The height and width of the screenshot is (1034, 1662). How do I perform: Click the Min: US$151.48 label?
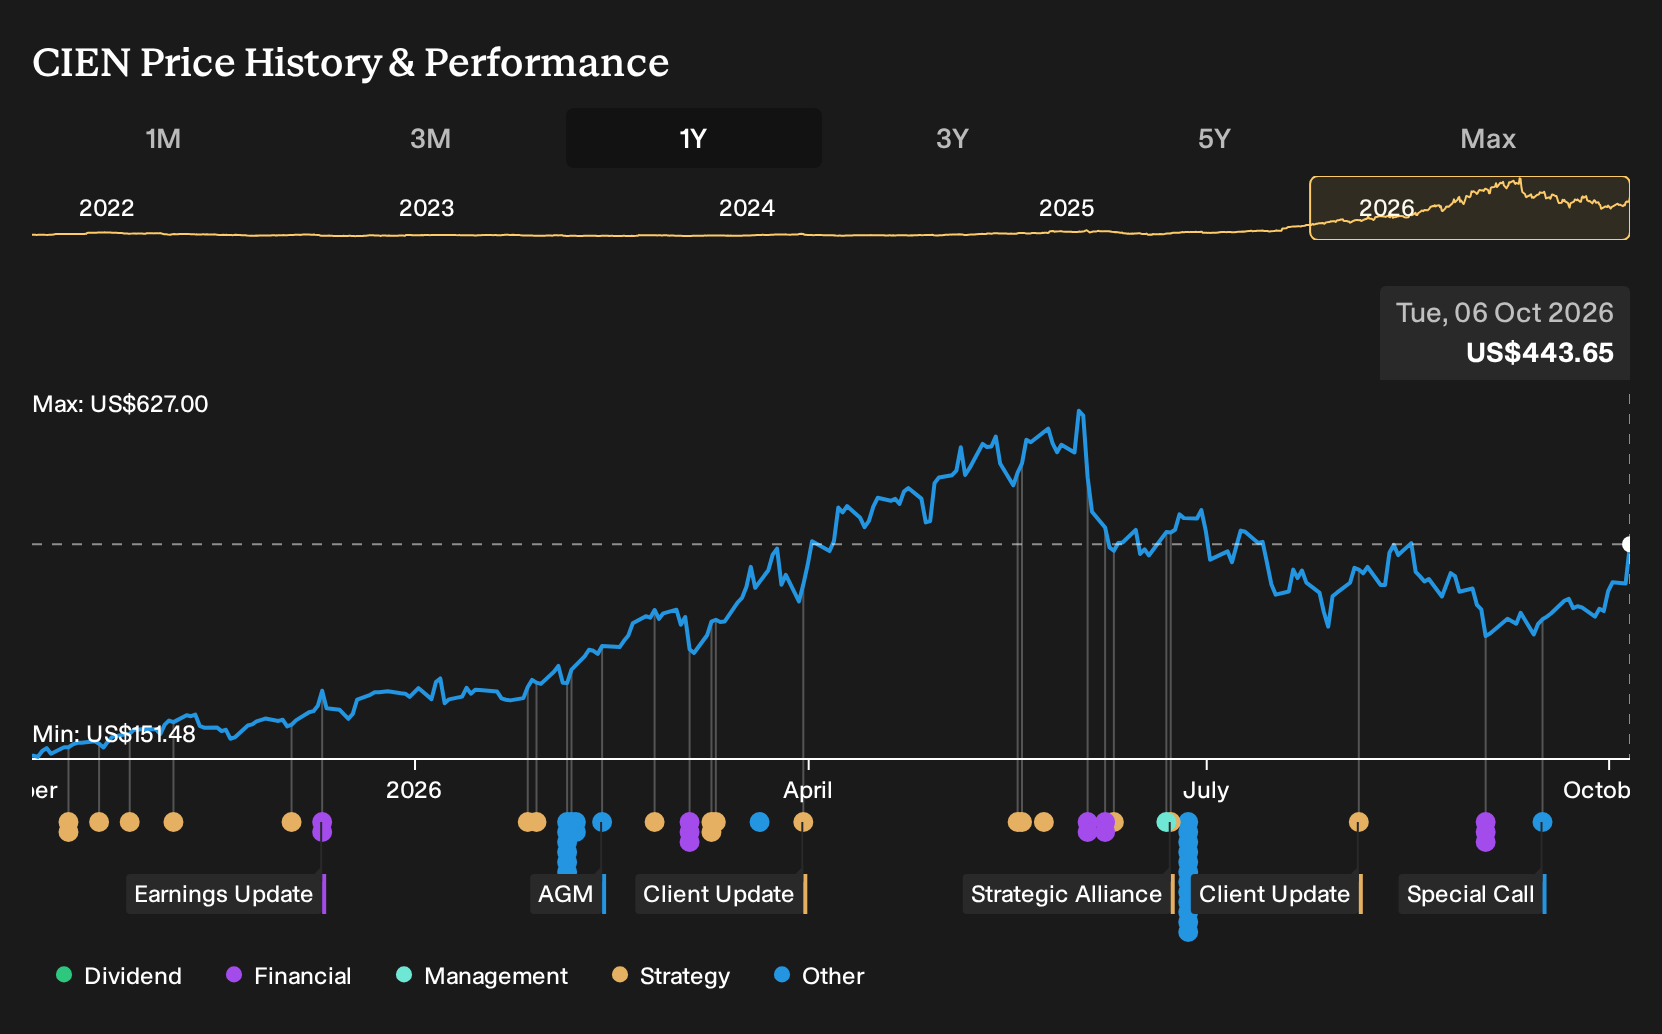(x=114, y=734)
